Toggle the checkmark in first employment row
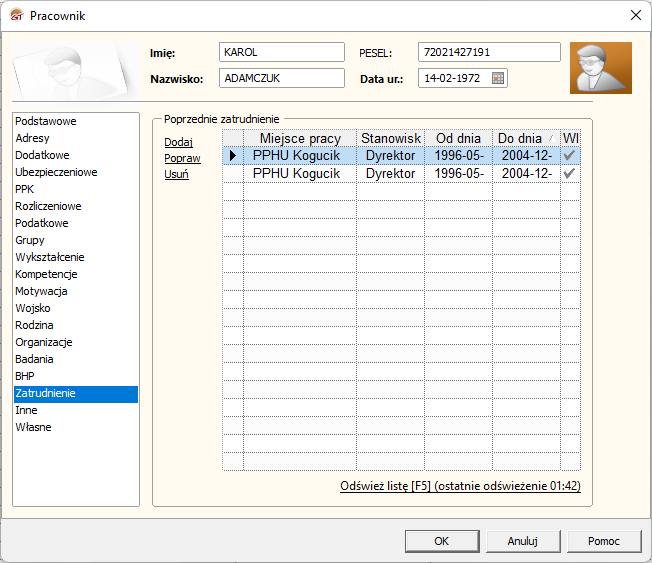Image resolution: width=652 pixels, height=563 pixels. click(569, 156)
